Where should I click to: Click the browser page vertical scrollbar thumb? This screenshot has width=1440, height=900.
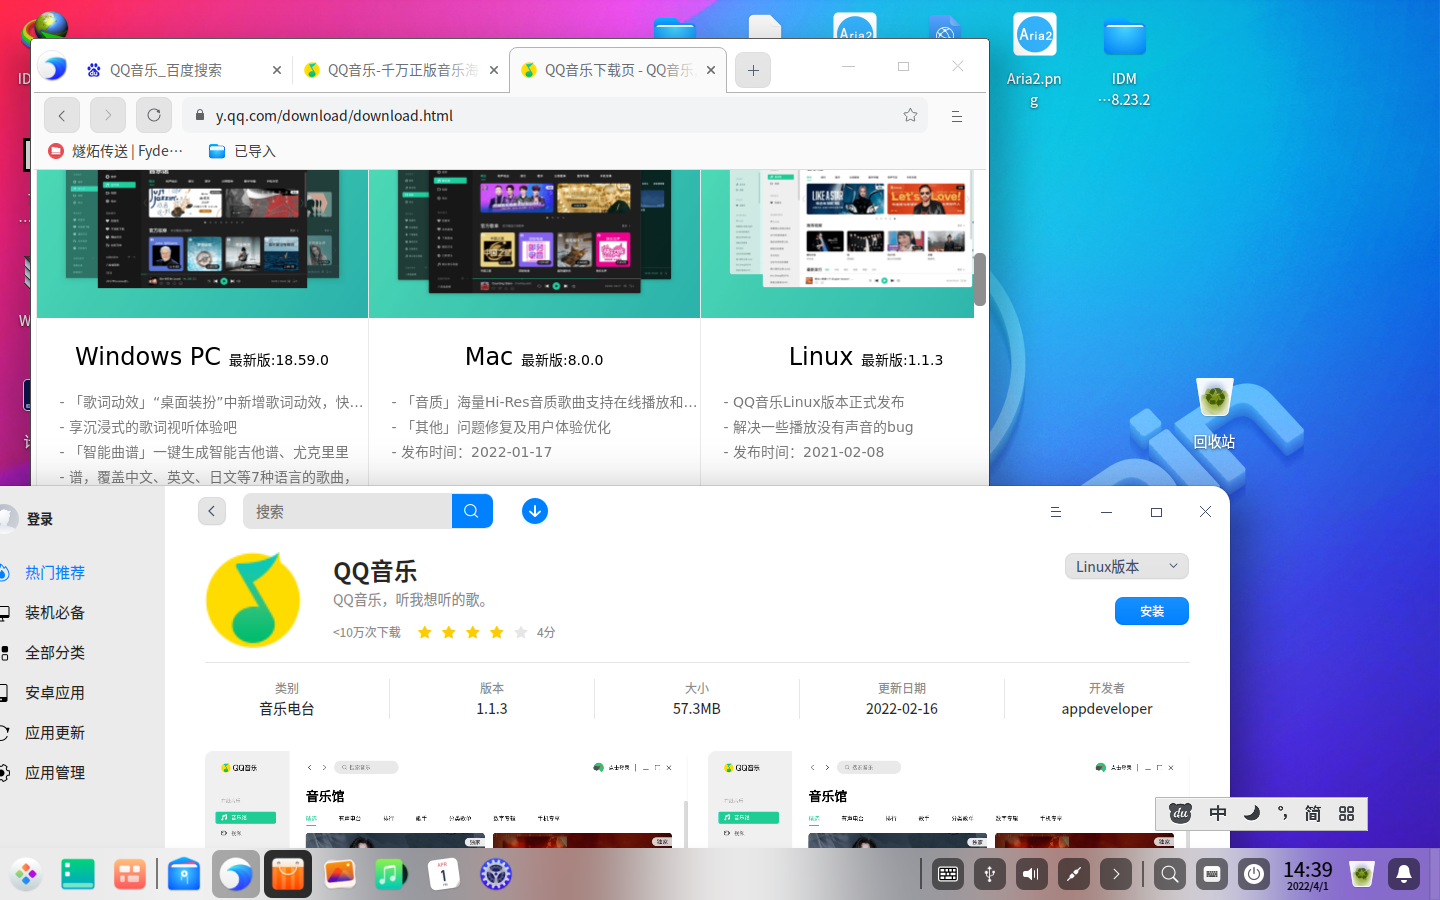pyautogui.click(x=980, y=279)
